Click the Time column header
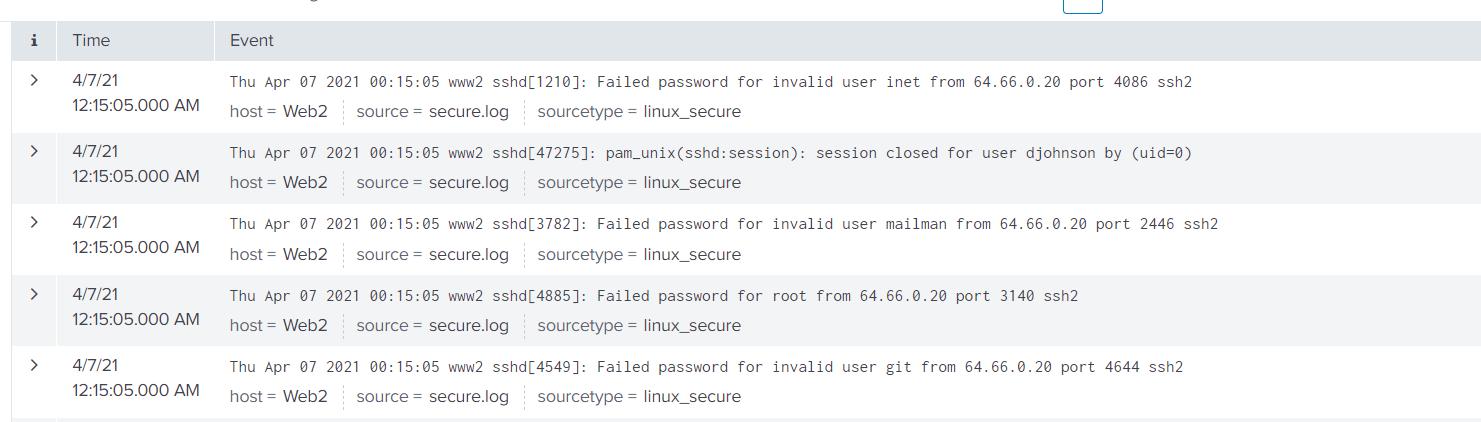 [91, 41]
